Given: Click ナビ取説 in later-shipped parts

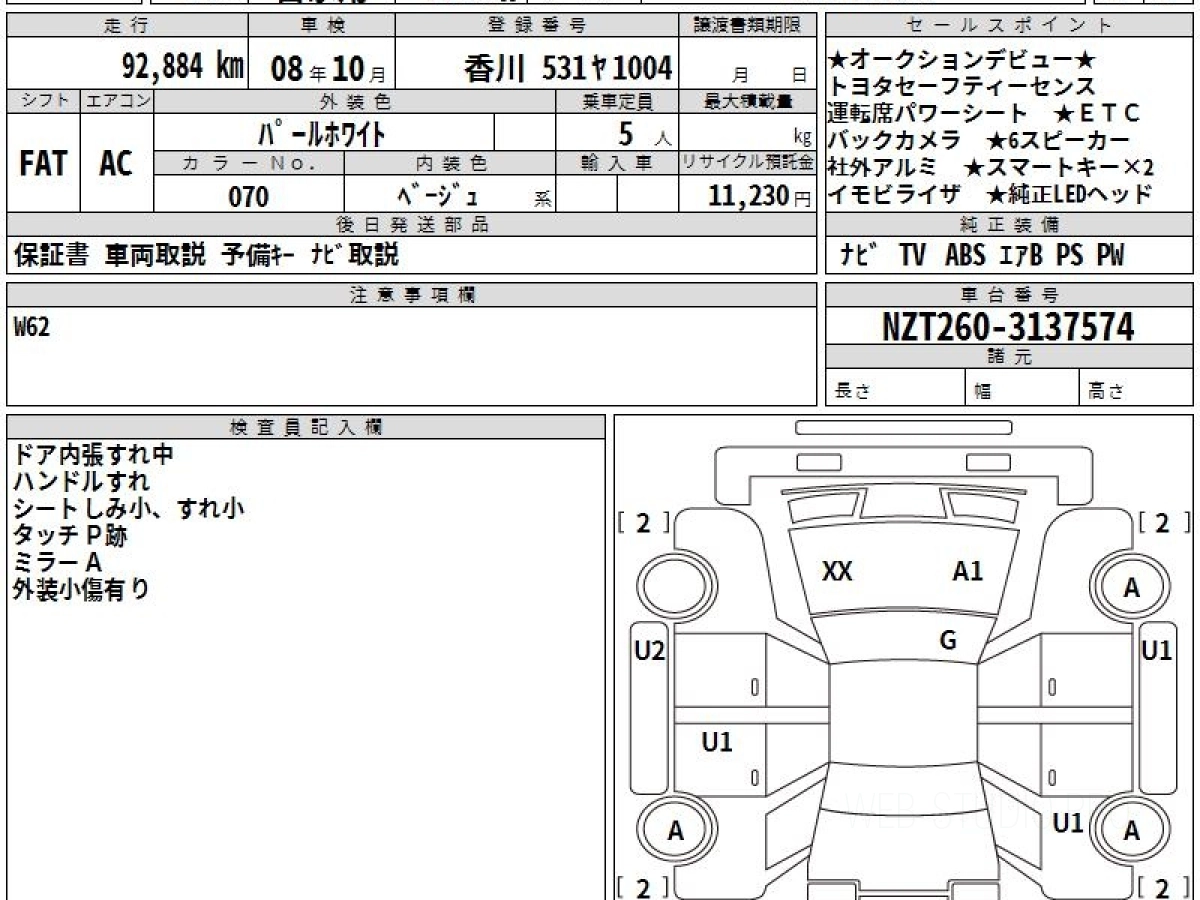Looking at the screenshot, I should (354, 255).
